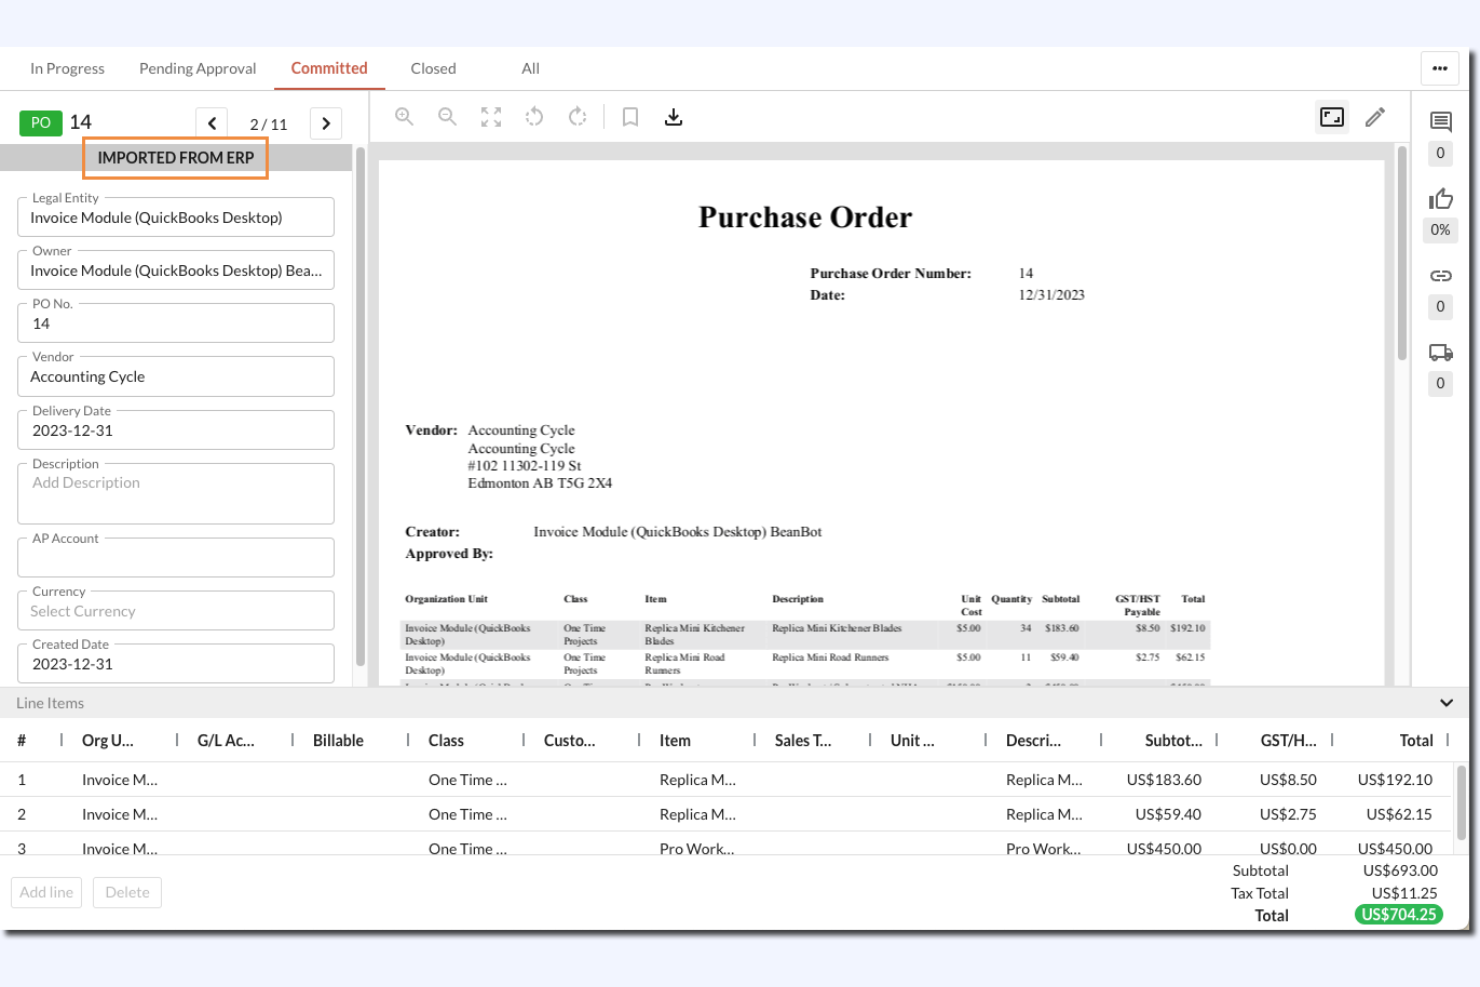Click the Zoom Out magnifier icon

pyautogui.click(x=447, y=116)
